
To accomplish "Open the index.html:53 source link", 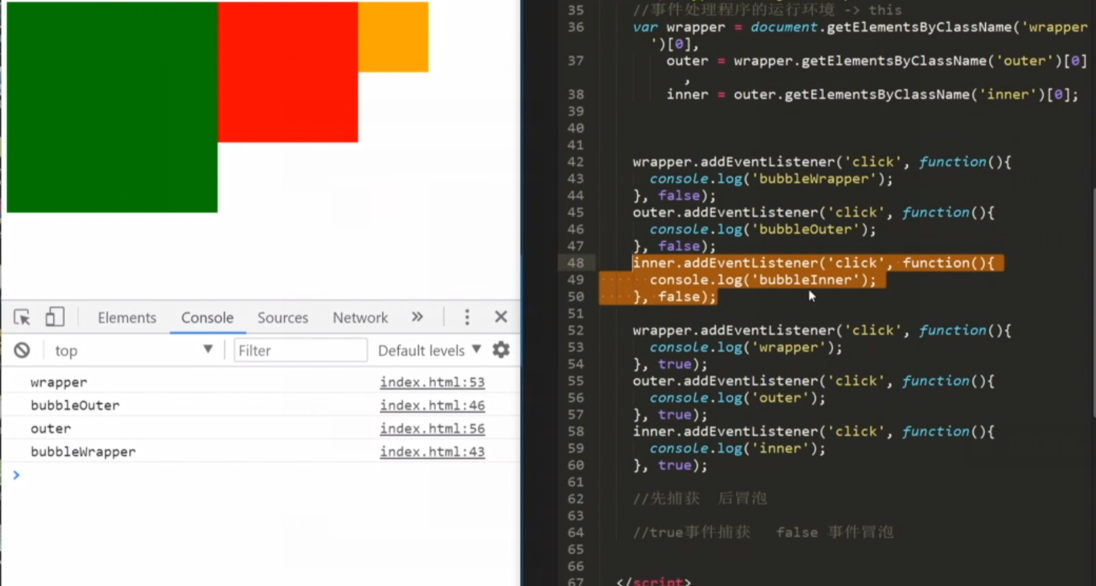I will pos(432,382).
